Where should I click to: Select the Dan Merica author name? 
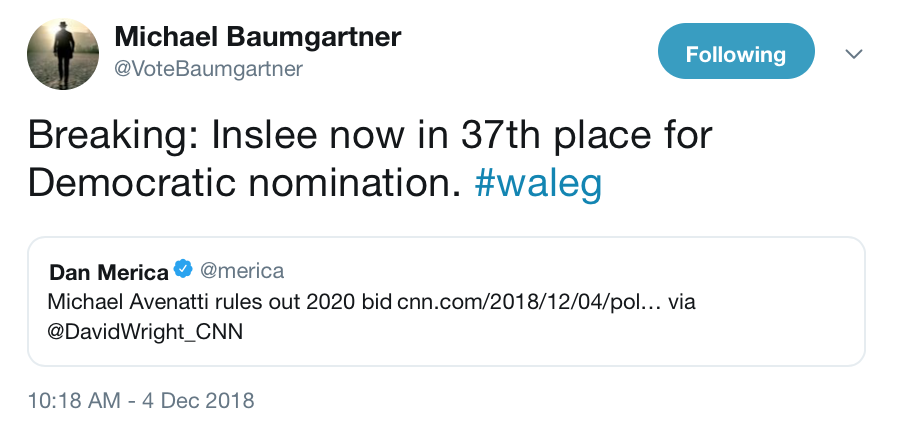(109, 271)
